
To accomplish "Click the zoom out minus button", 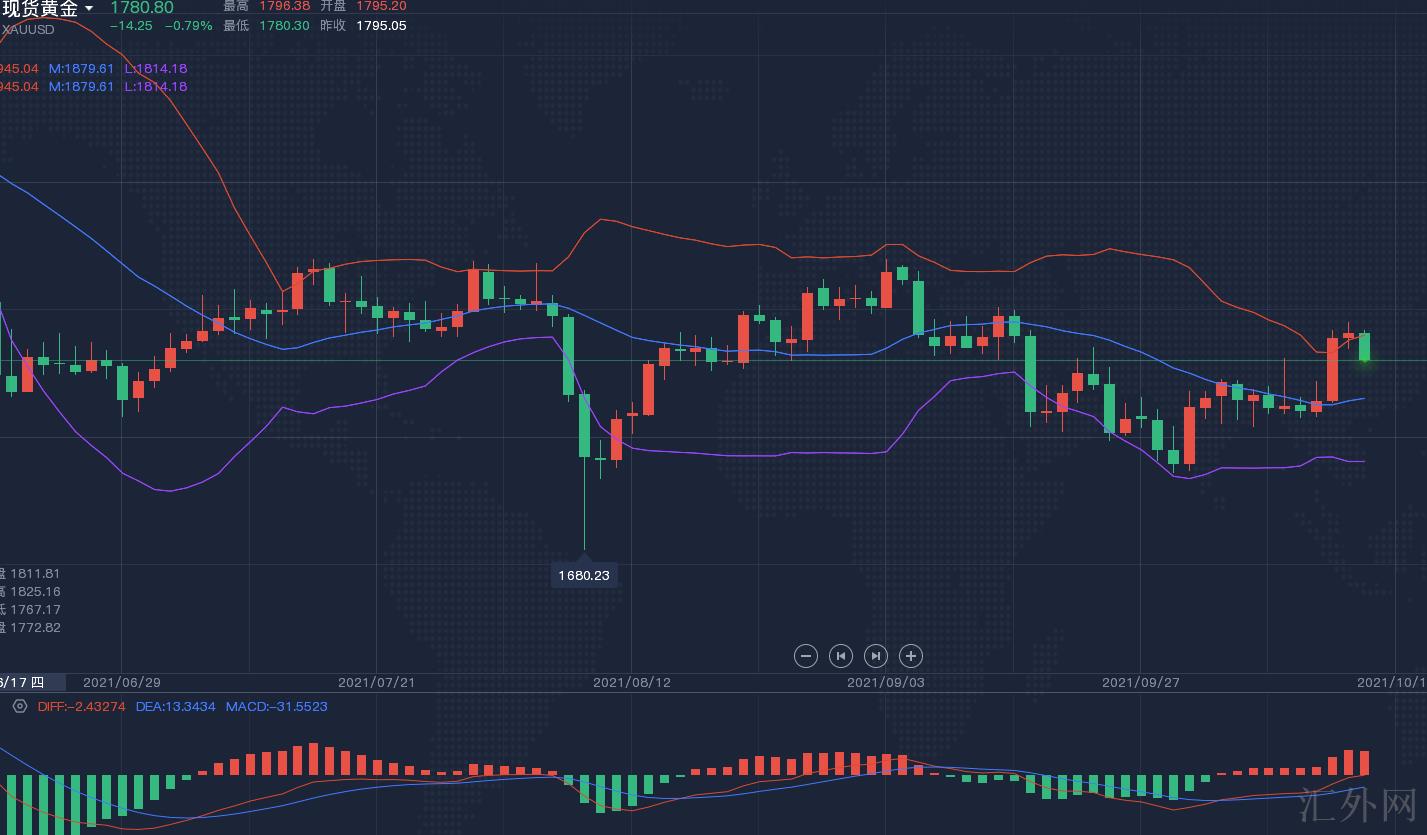I will click(805, 656).
